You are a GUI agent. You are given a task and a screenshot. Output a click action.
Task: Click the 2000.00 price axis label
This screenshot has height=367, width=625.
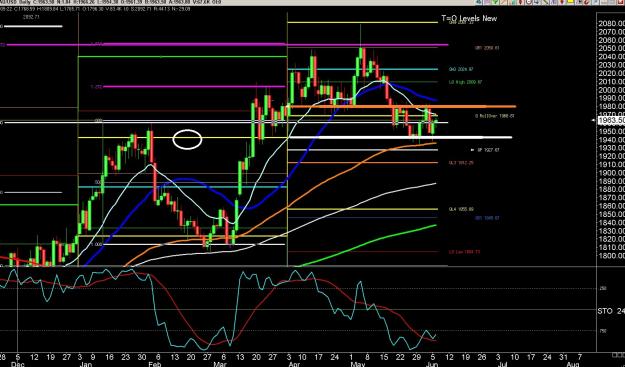coord(611,90)
